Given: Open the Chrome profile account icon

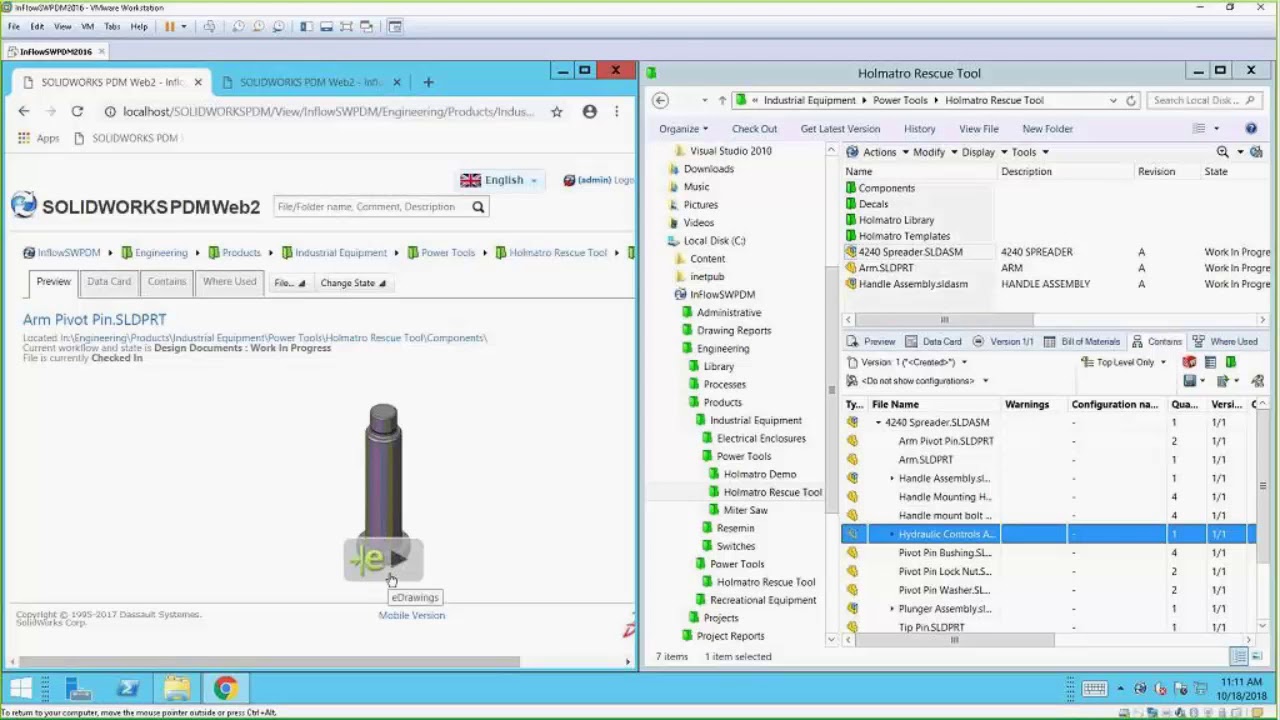Looking at the screenshot, I should point(590,112).
